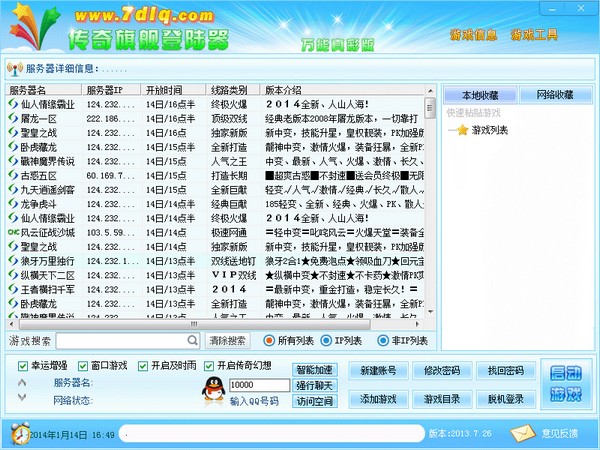Open the 游戏信息 menu
The image size is (600, 450).
click(473, 35)
